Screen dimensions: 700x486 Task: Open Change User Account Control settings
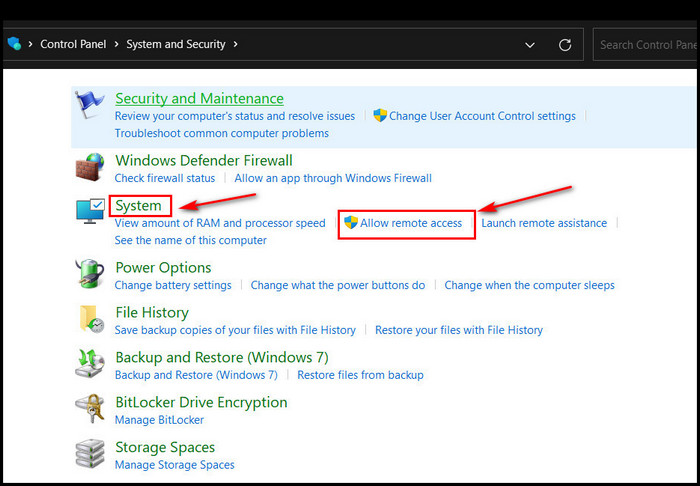click(x=483, y=116)
